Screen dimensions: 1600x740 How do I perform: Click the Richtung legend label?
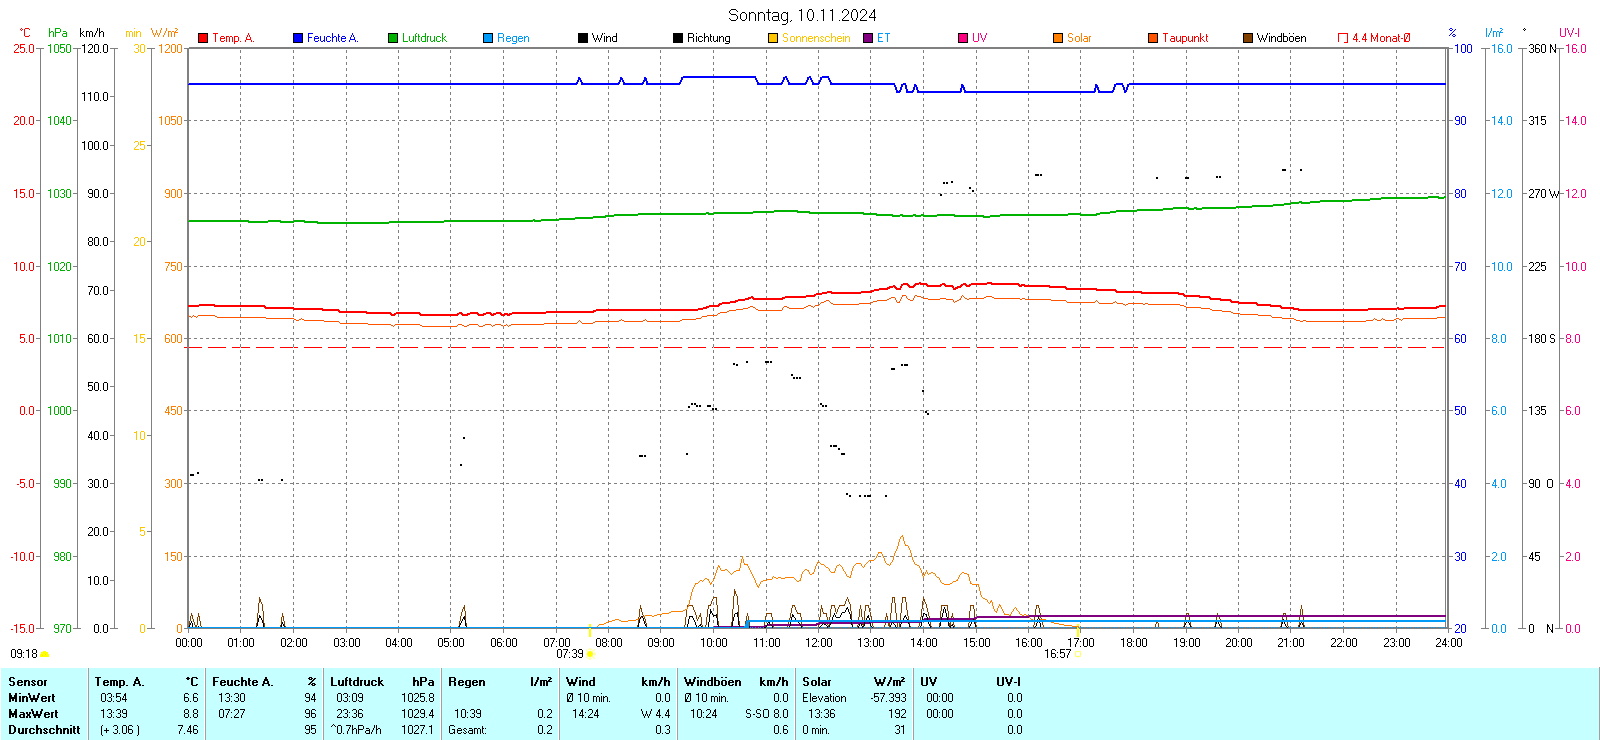708,38
